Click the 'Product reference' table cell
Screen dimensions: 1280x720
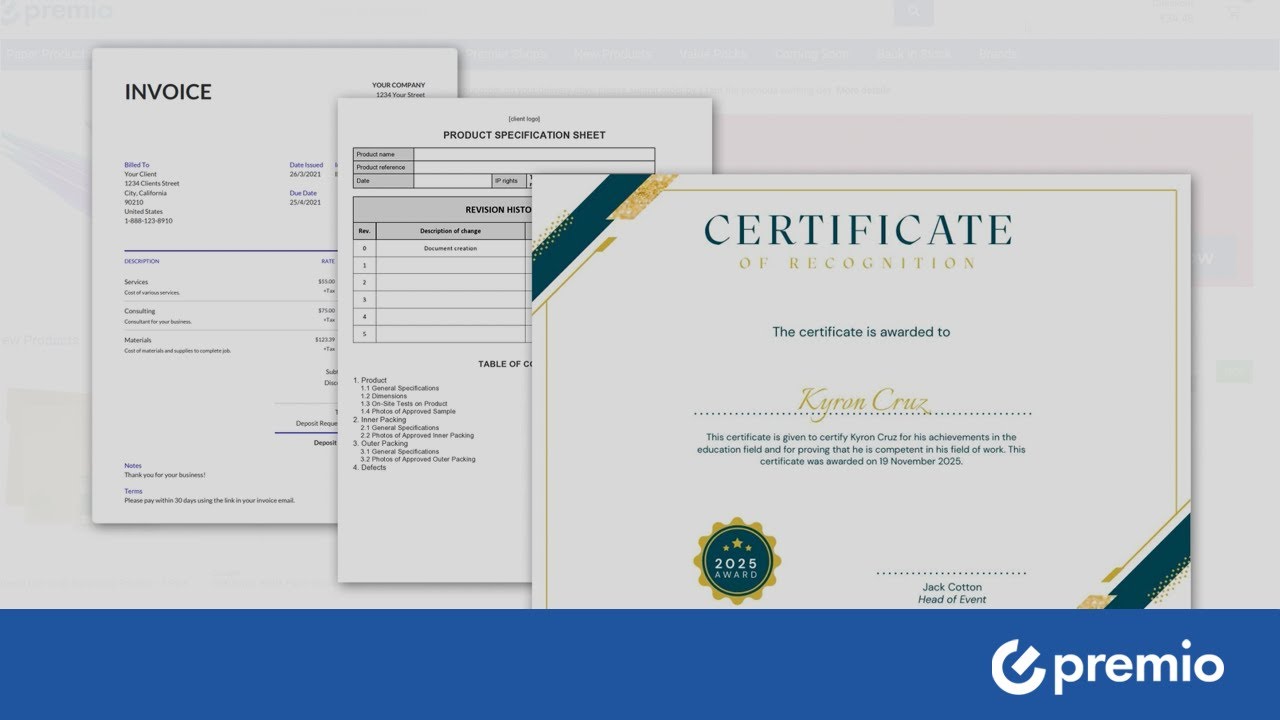click(x=384, y=167)
